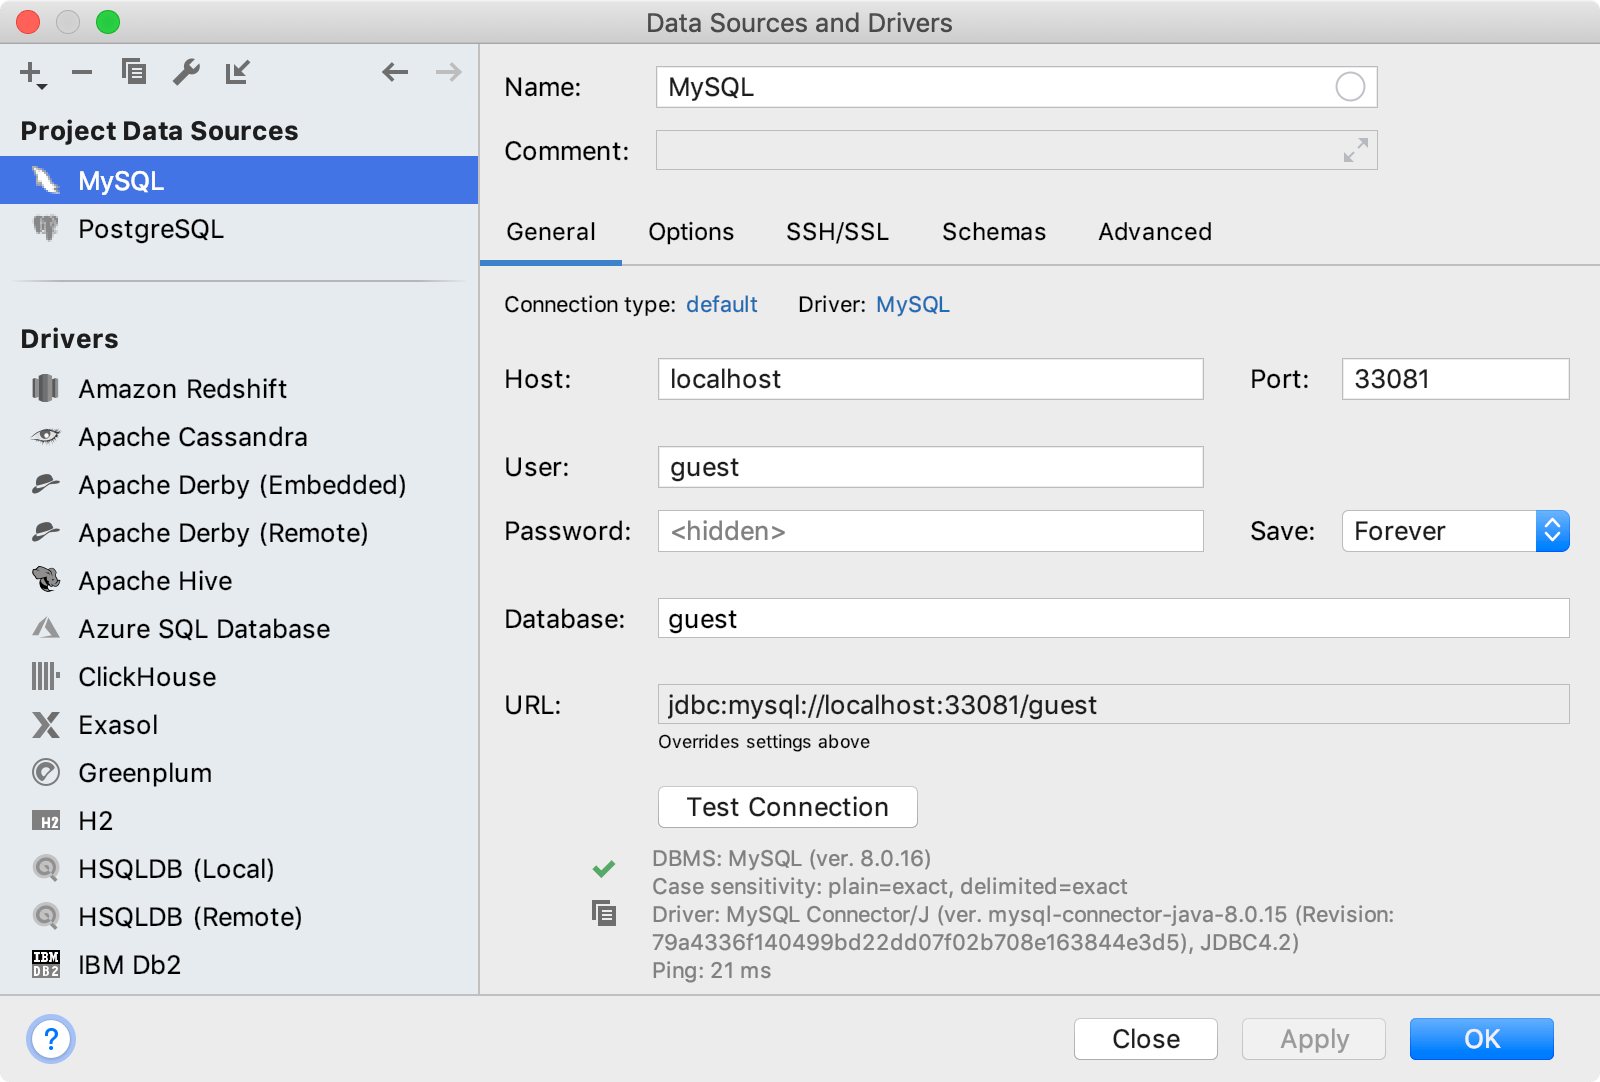
Task: Duplicate the MySQL data source
Action: (134, 72)
